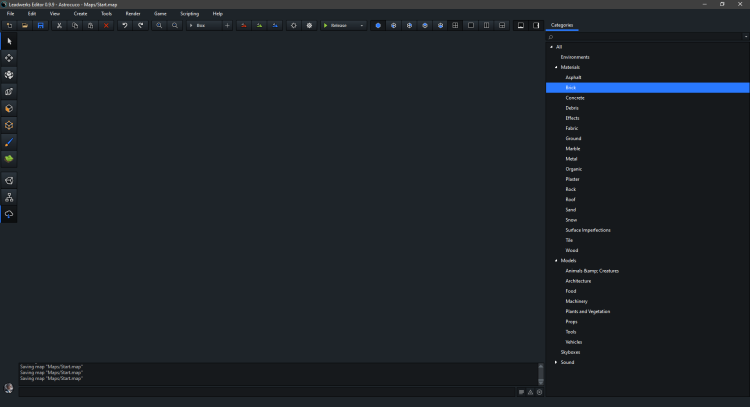The height and width of the screenshot is (407, 750).
Task: Pick the paintbrush tool
Action: [9, 142]
